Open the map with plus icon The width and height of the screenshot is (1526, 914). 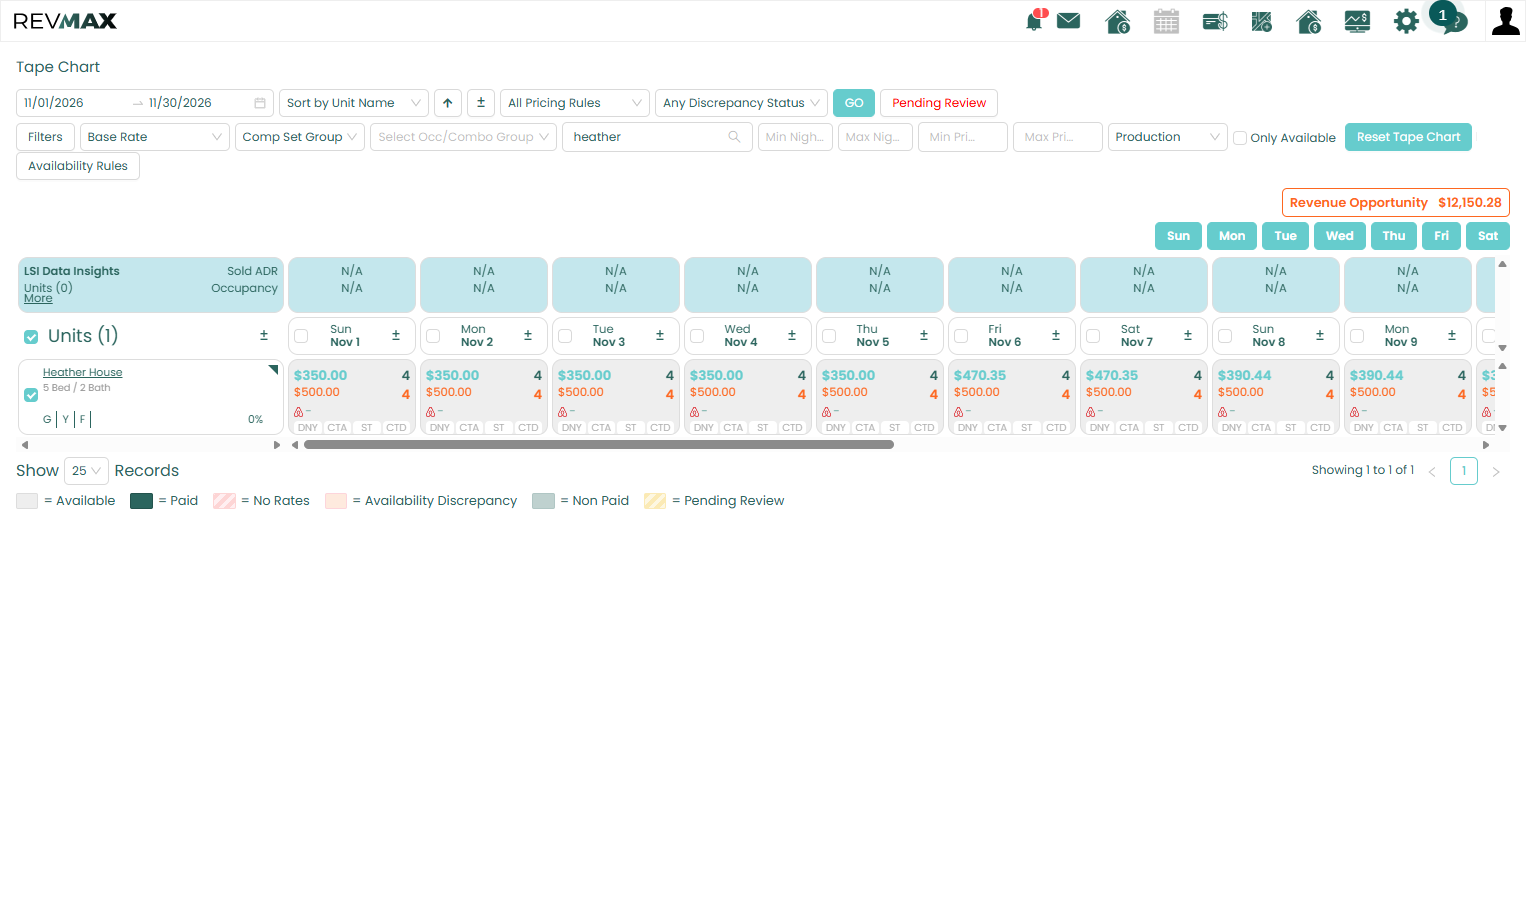click(x=1262, y=21)
